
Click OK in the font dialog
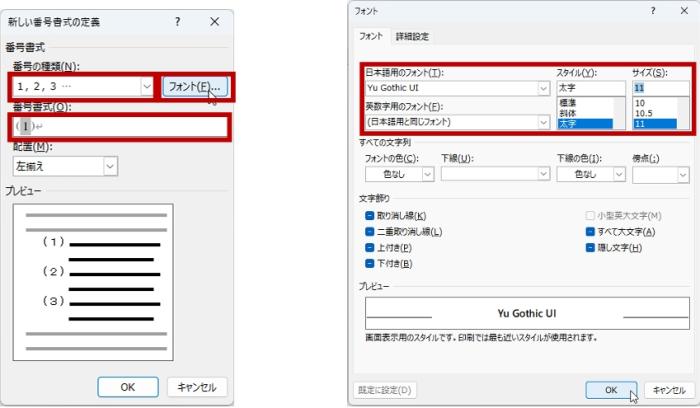tap(612, 389)
